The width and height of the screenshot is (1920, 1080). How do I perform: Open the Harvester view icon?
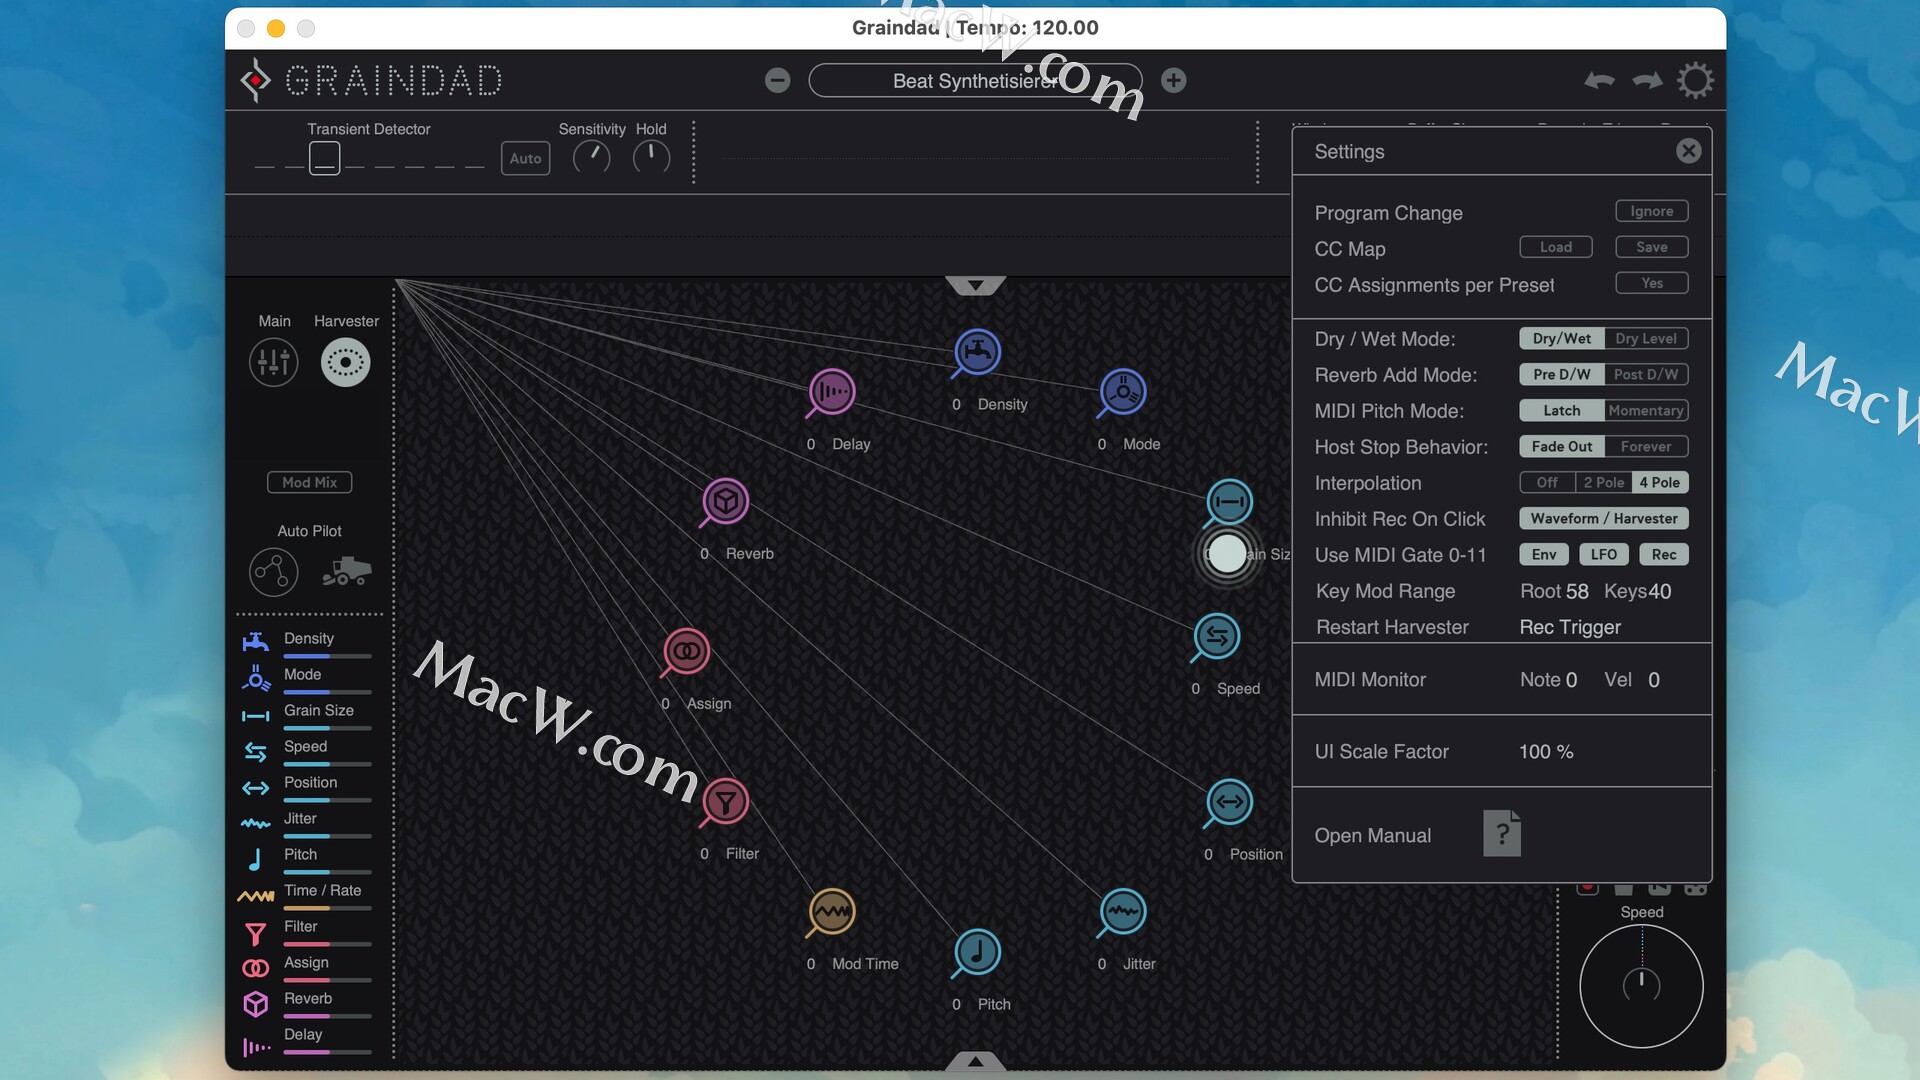pos(345,362)
